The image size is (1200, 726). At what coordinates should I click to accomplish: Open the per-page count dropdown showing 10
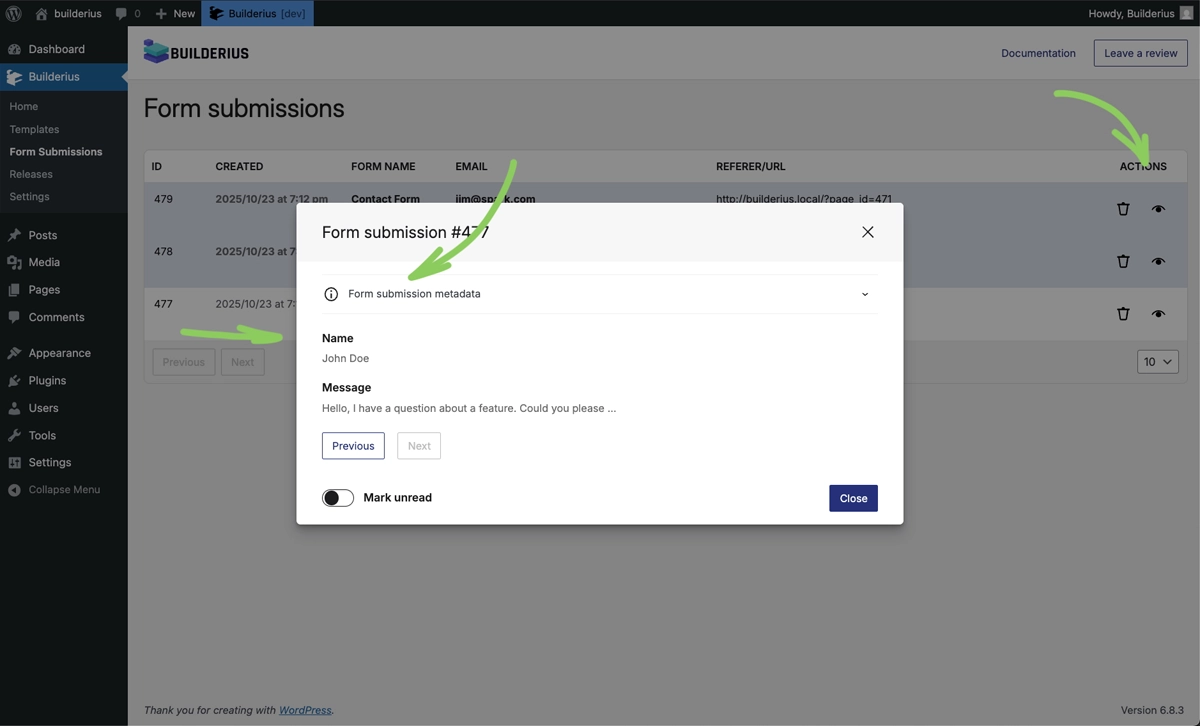[x=1157, y=361]
